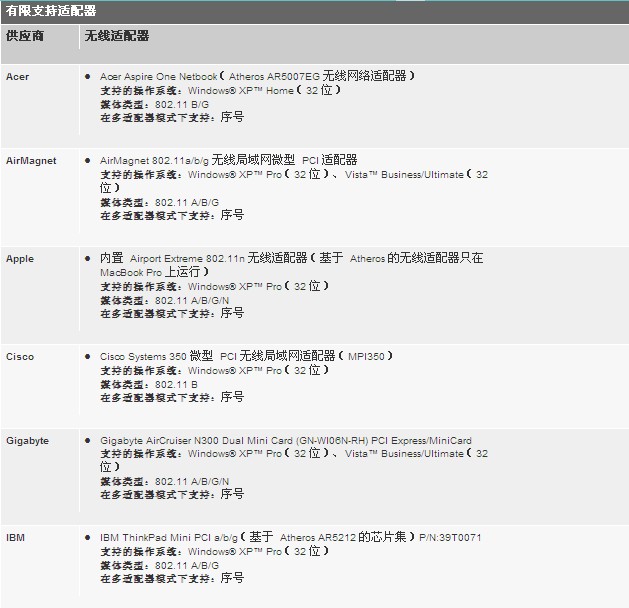
Task: Click the bullet beside Cisco Systems 350
Action: [88, 356]
